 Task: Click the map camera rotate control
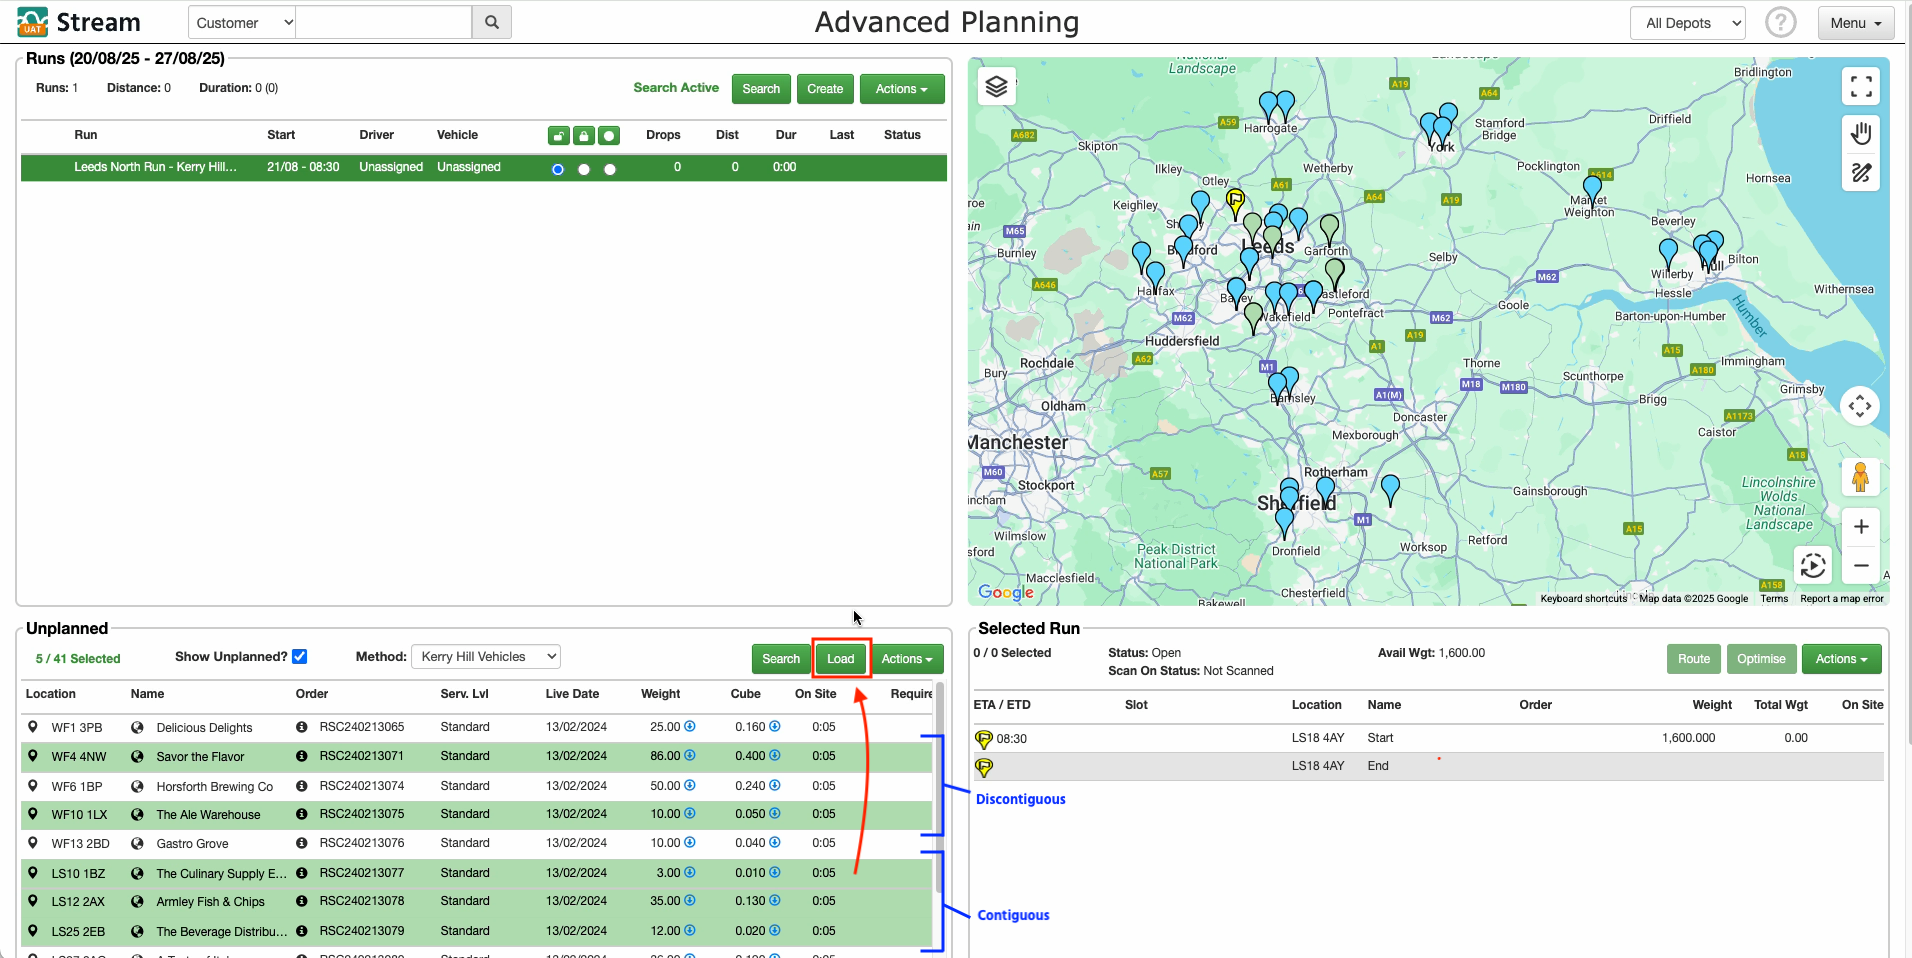pyautogui.click(x=1813, y=566)
